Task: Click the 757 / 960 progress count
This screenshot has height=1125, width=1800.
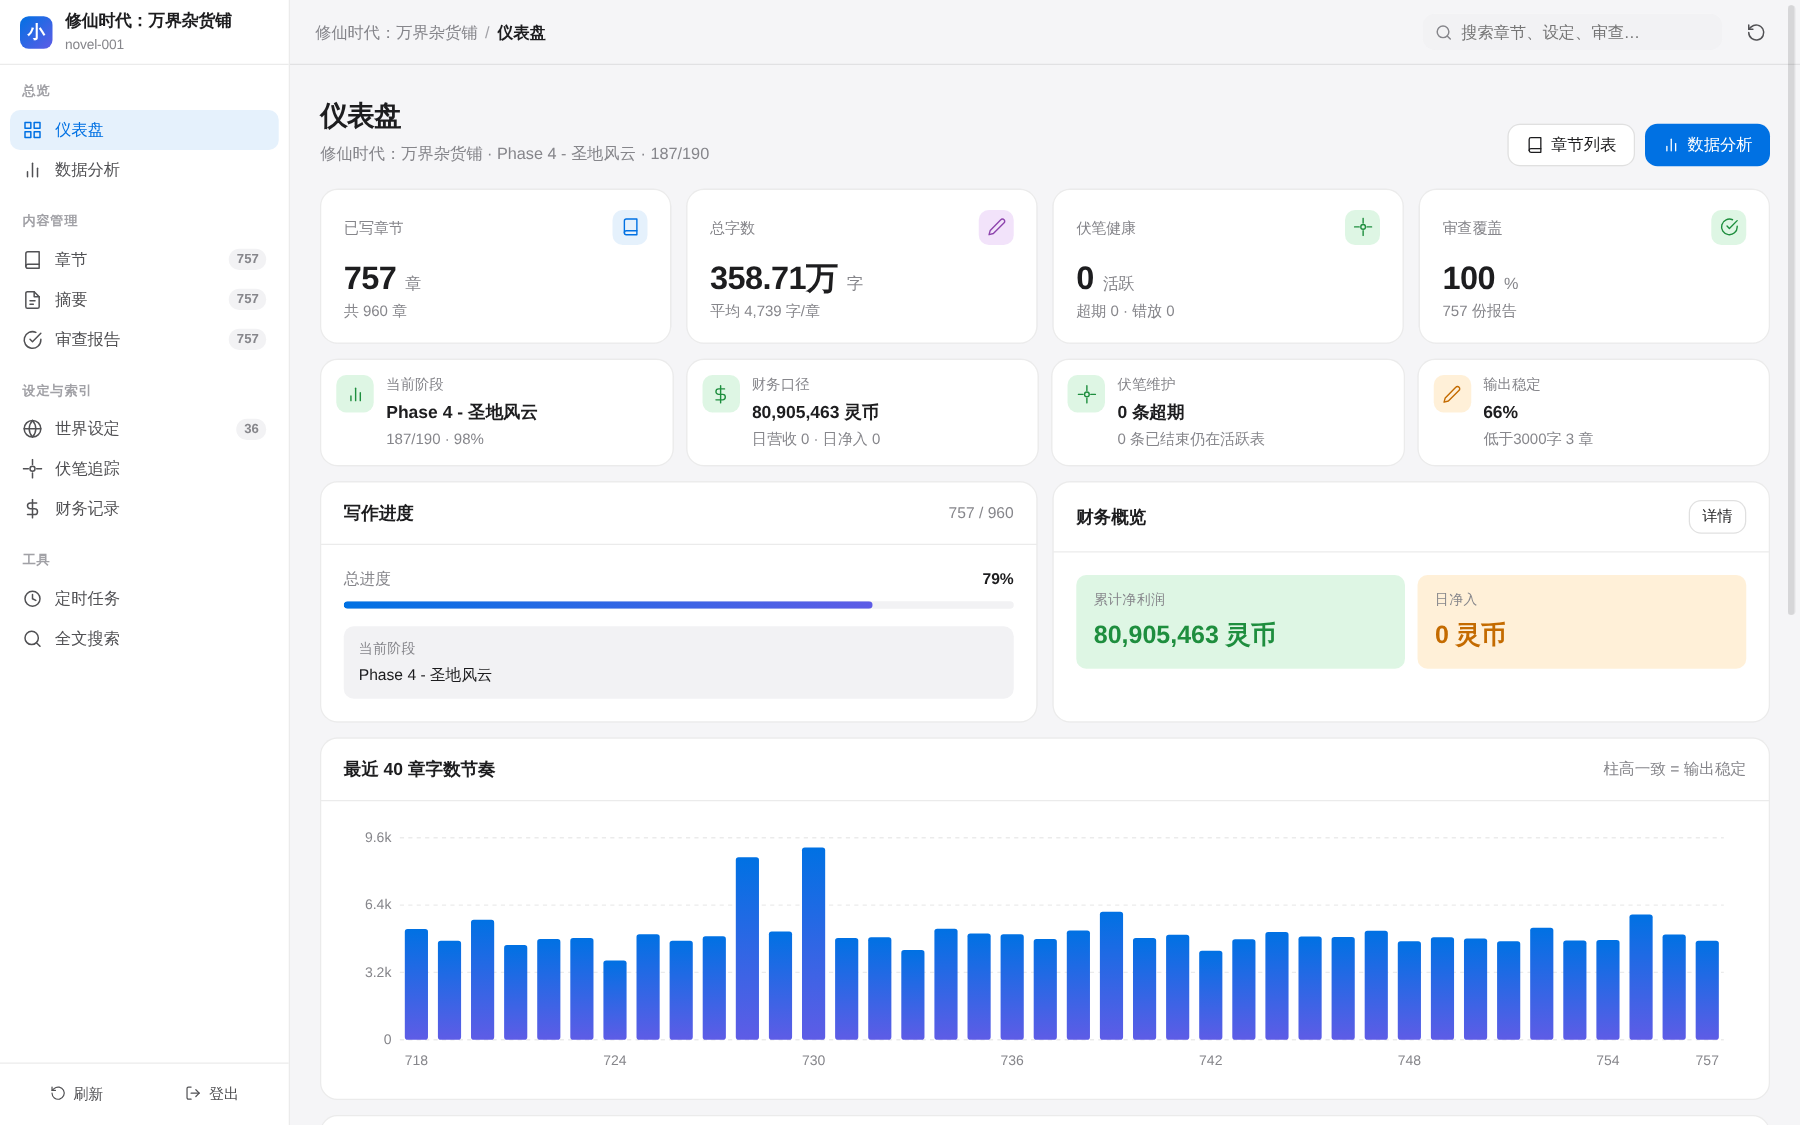Action: click(981, 513)
